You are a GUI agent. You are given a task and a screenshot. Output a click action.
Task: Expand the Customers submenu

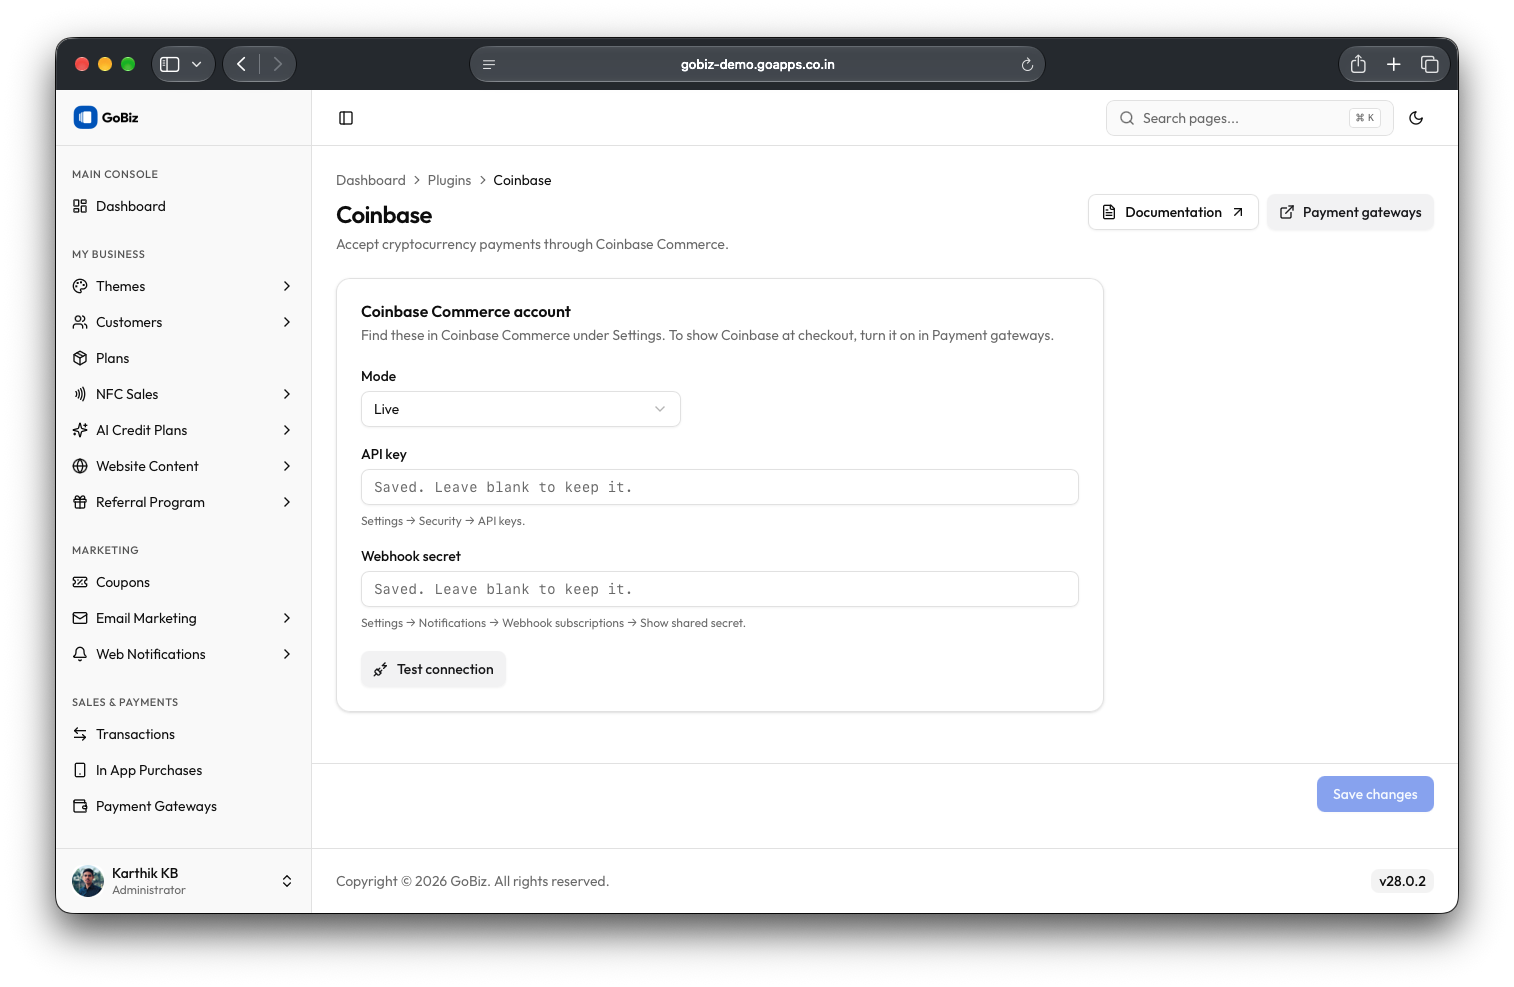(x=183, y=322)
